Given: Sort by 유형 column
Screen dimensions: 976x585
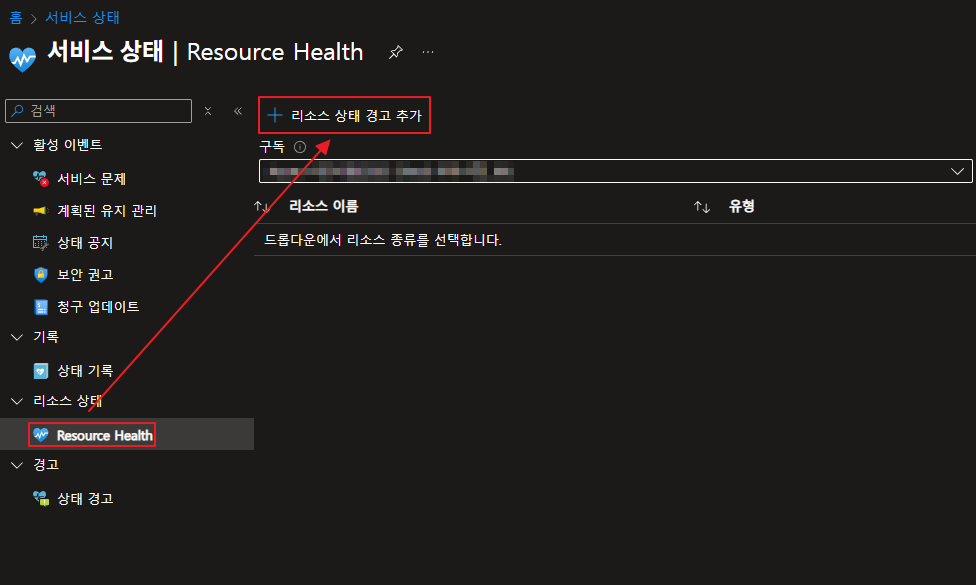Looking at the screenshot, I should point(741,206).
